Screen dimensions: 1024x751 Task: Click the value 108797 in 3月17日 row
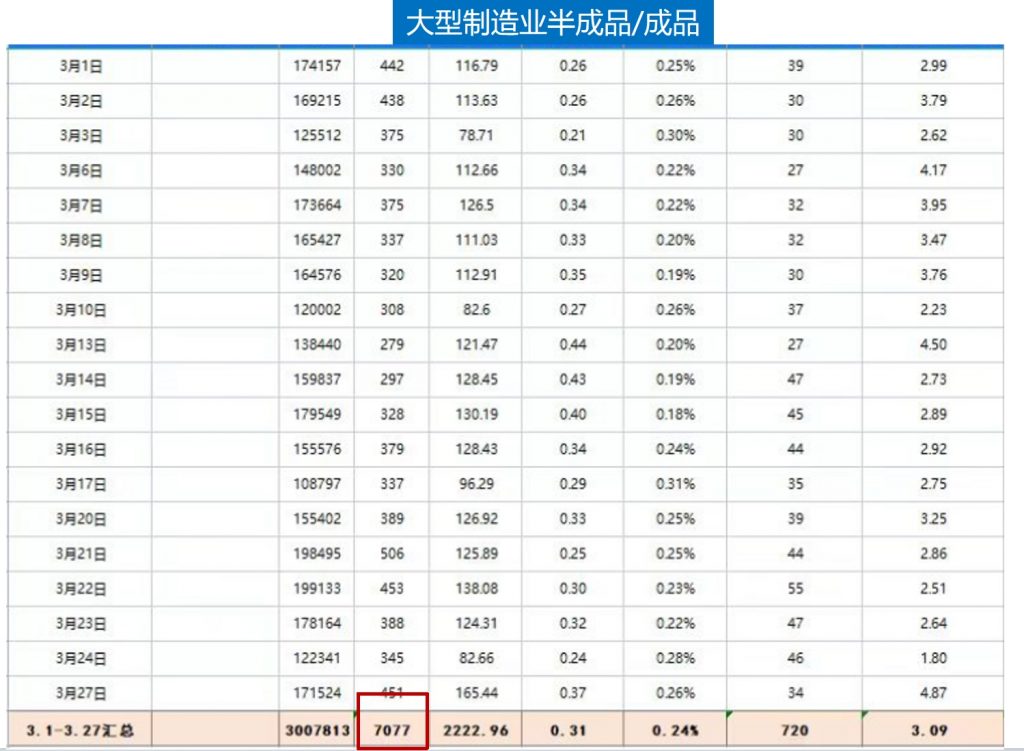coord(317,484)
